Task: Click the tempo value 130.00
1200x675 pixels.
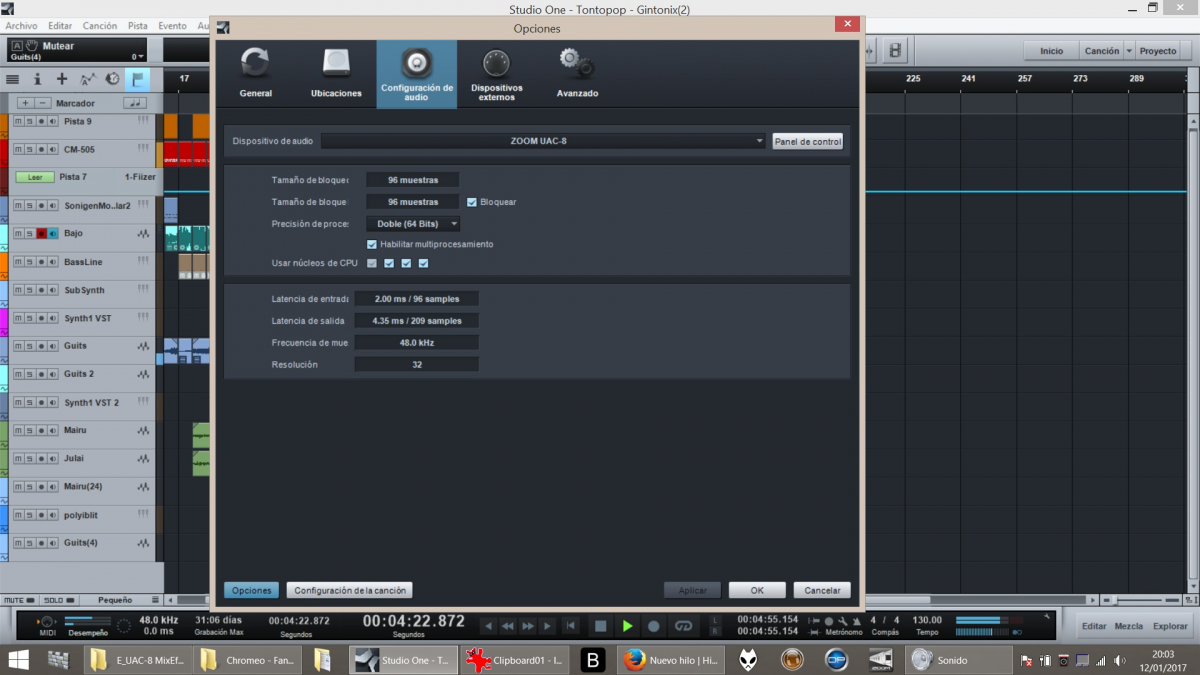Action: 927,620
